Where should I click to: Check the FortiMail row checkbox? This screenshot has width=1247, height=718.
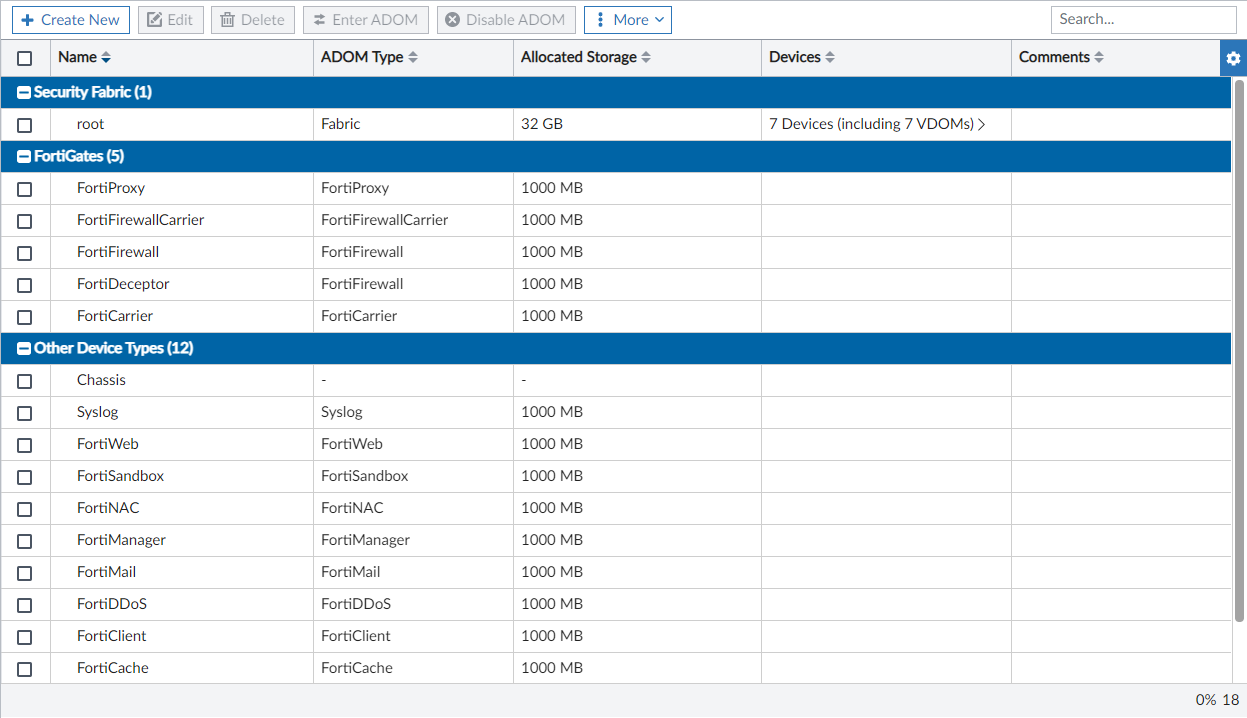coord(25,573)
